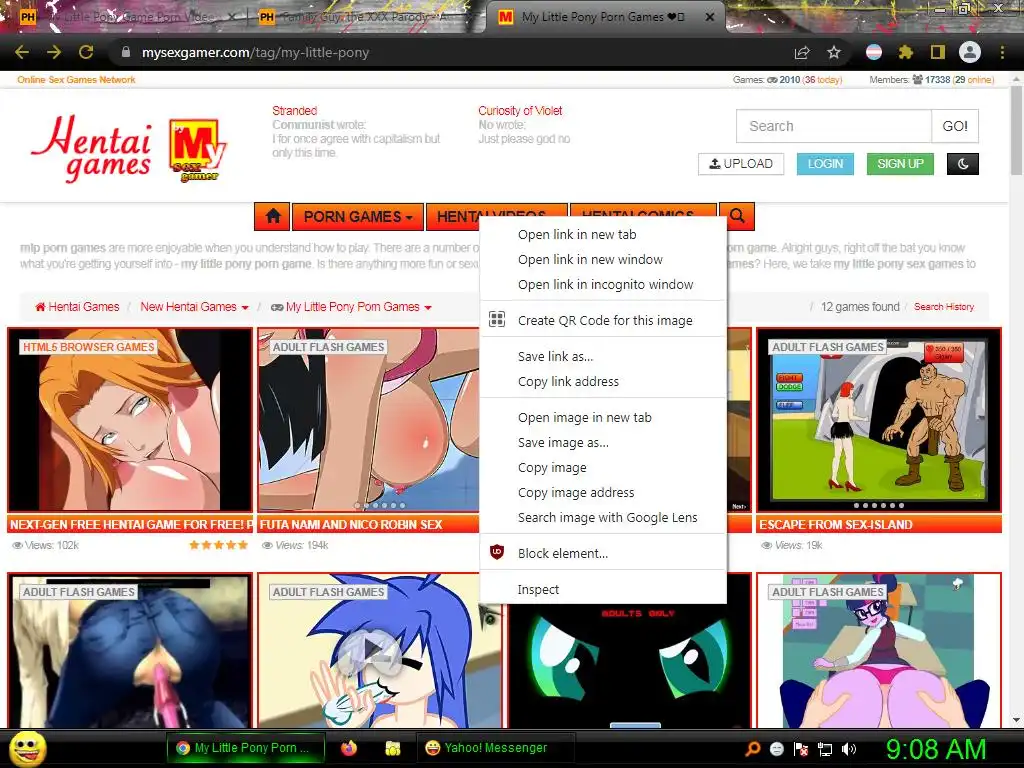Select Create QR Code for this image
This screenshot has width=1024, height=768.
[x=603, y=320]
